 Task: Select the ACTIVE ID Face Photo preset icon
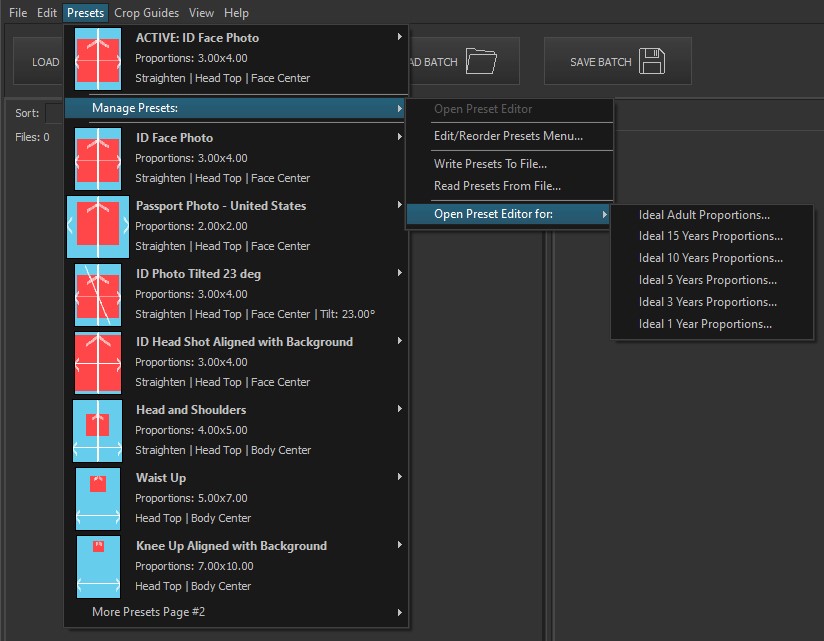tap(97, 58)
